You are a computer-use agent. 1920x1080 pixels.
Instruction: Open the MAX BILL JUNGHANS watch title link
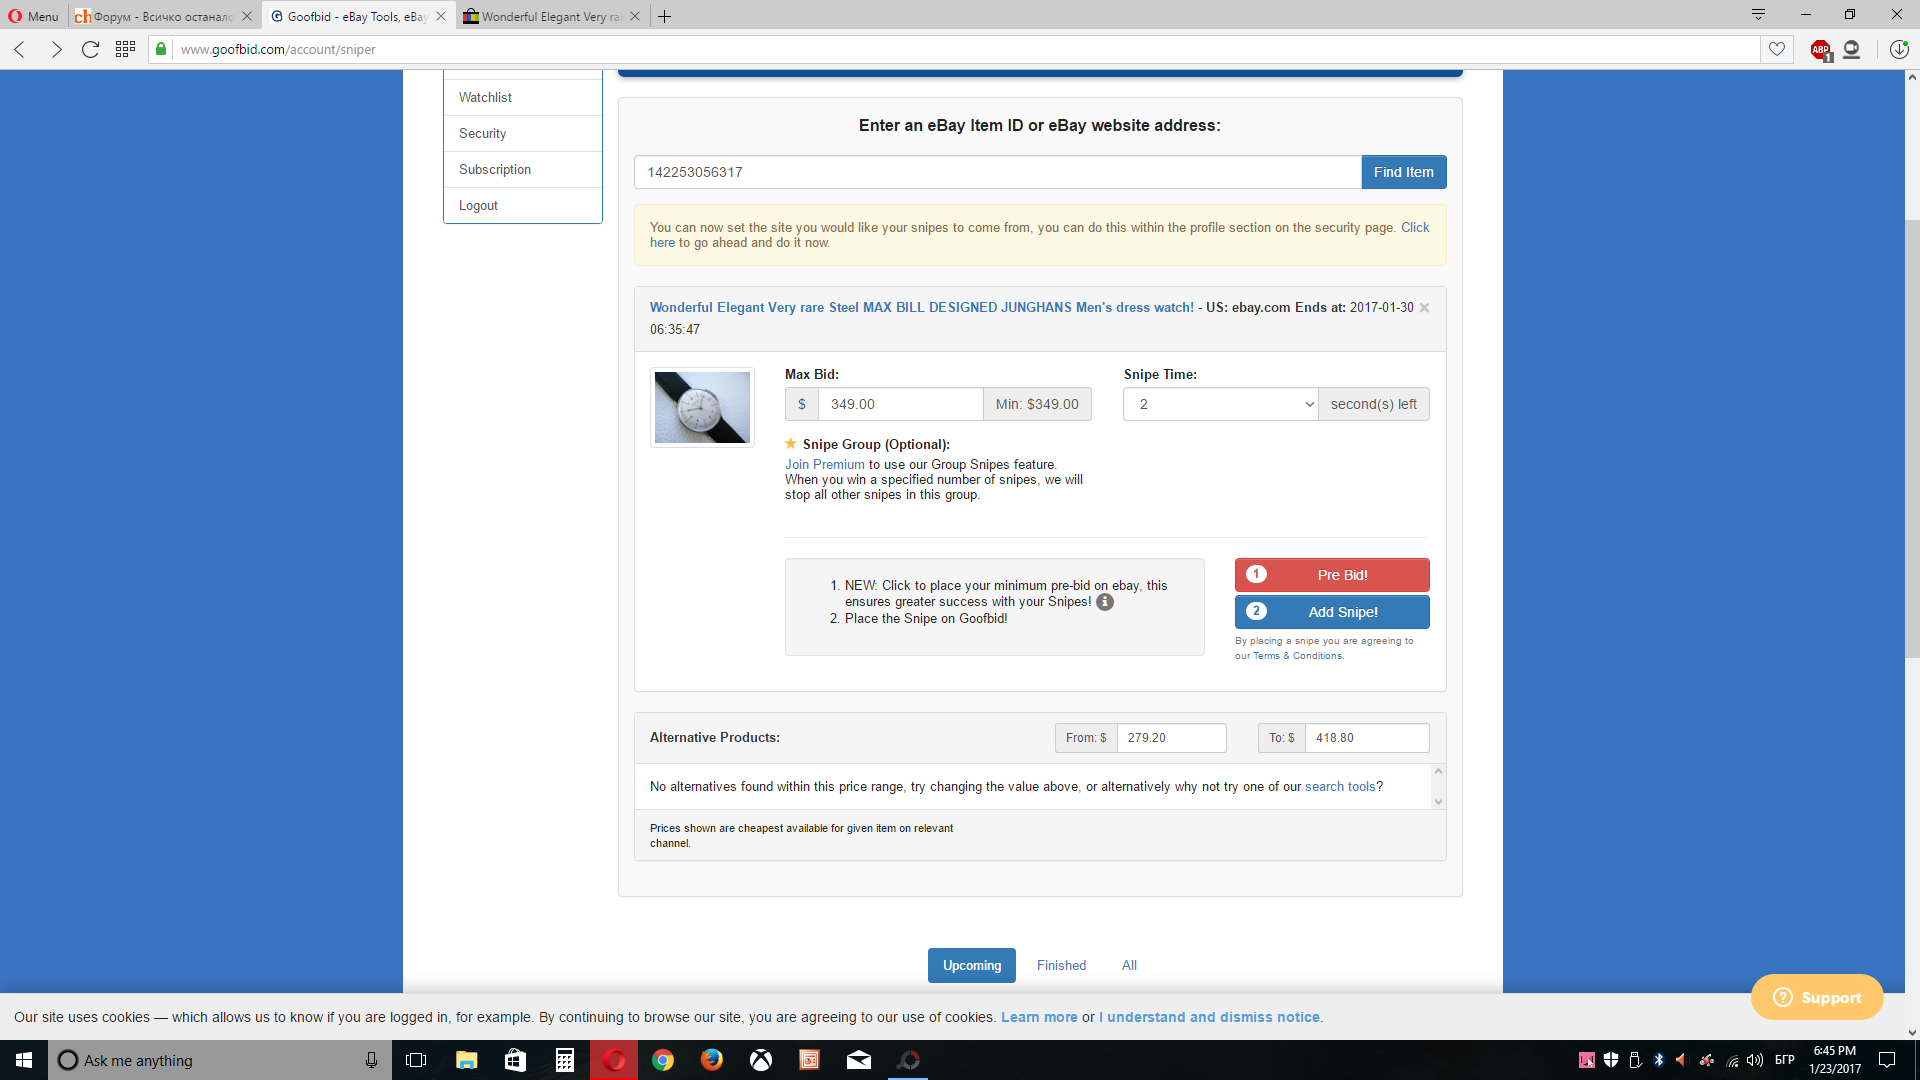921,307
